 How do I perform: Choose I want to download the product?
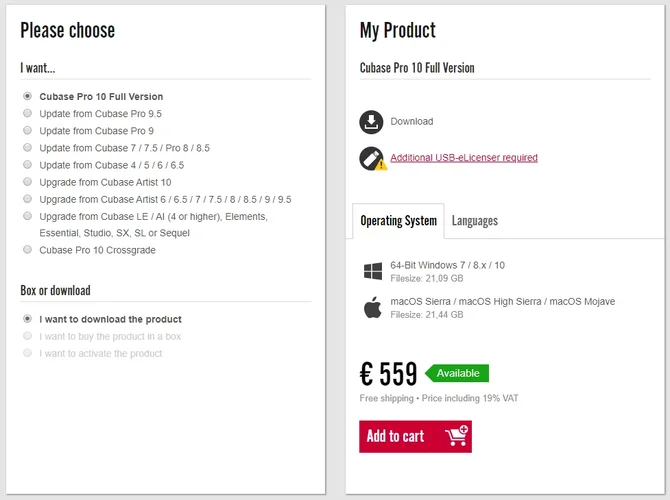(27, 319)
